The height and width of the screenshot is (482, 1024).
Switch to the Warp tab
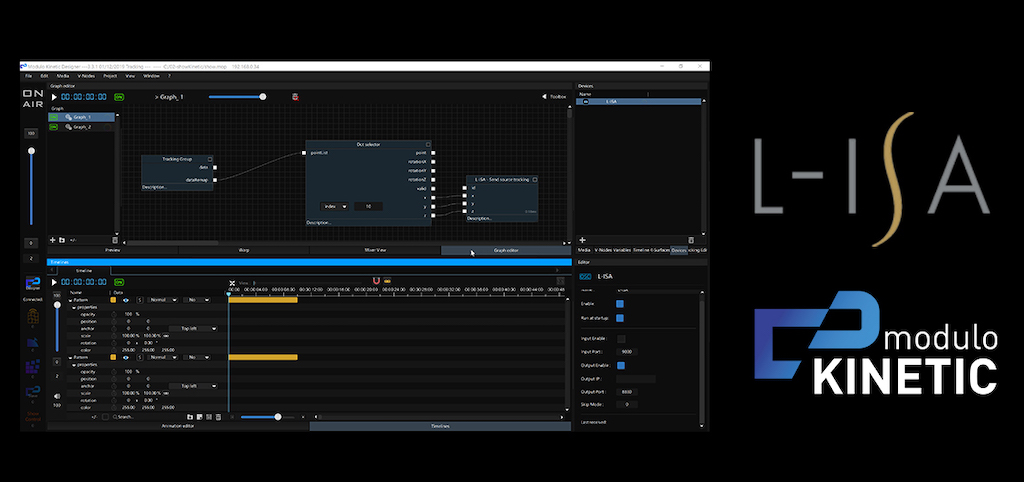tap(244, 250)
